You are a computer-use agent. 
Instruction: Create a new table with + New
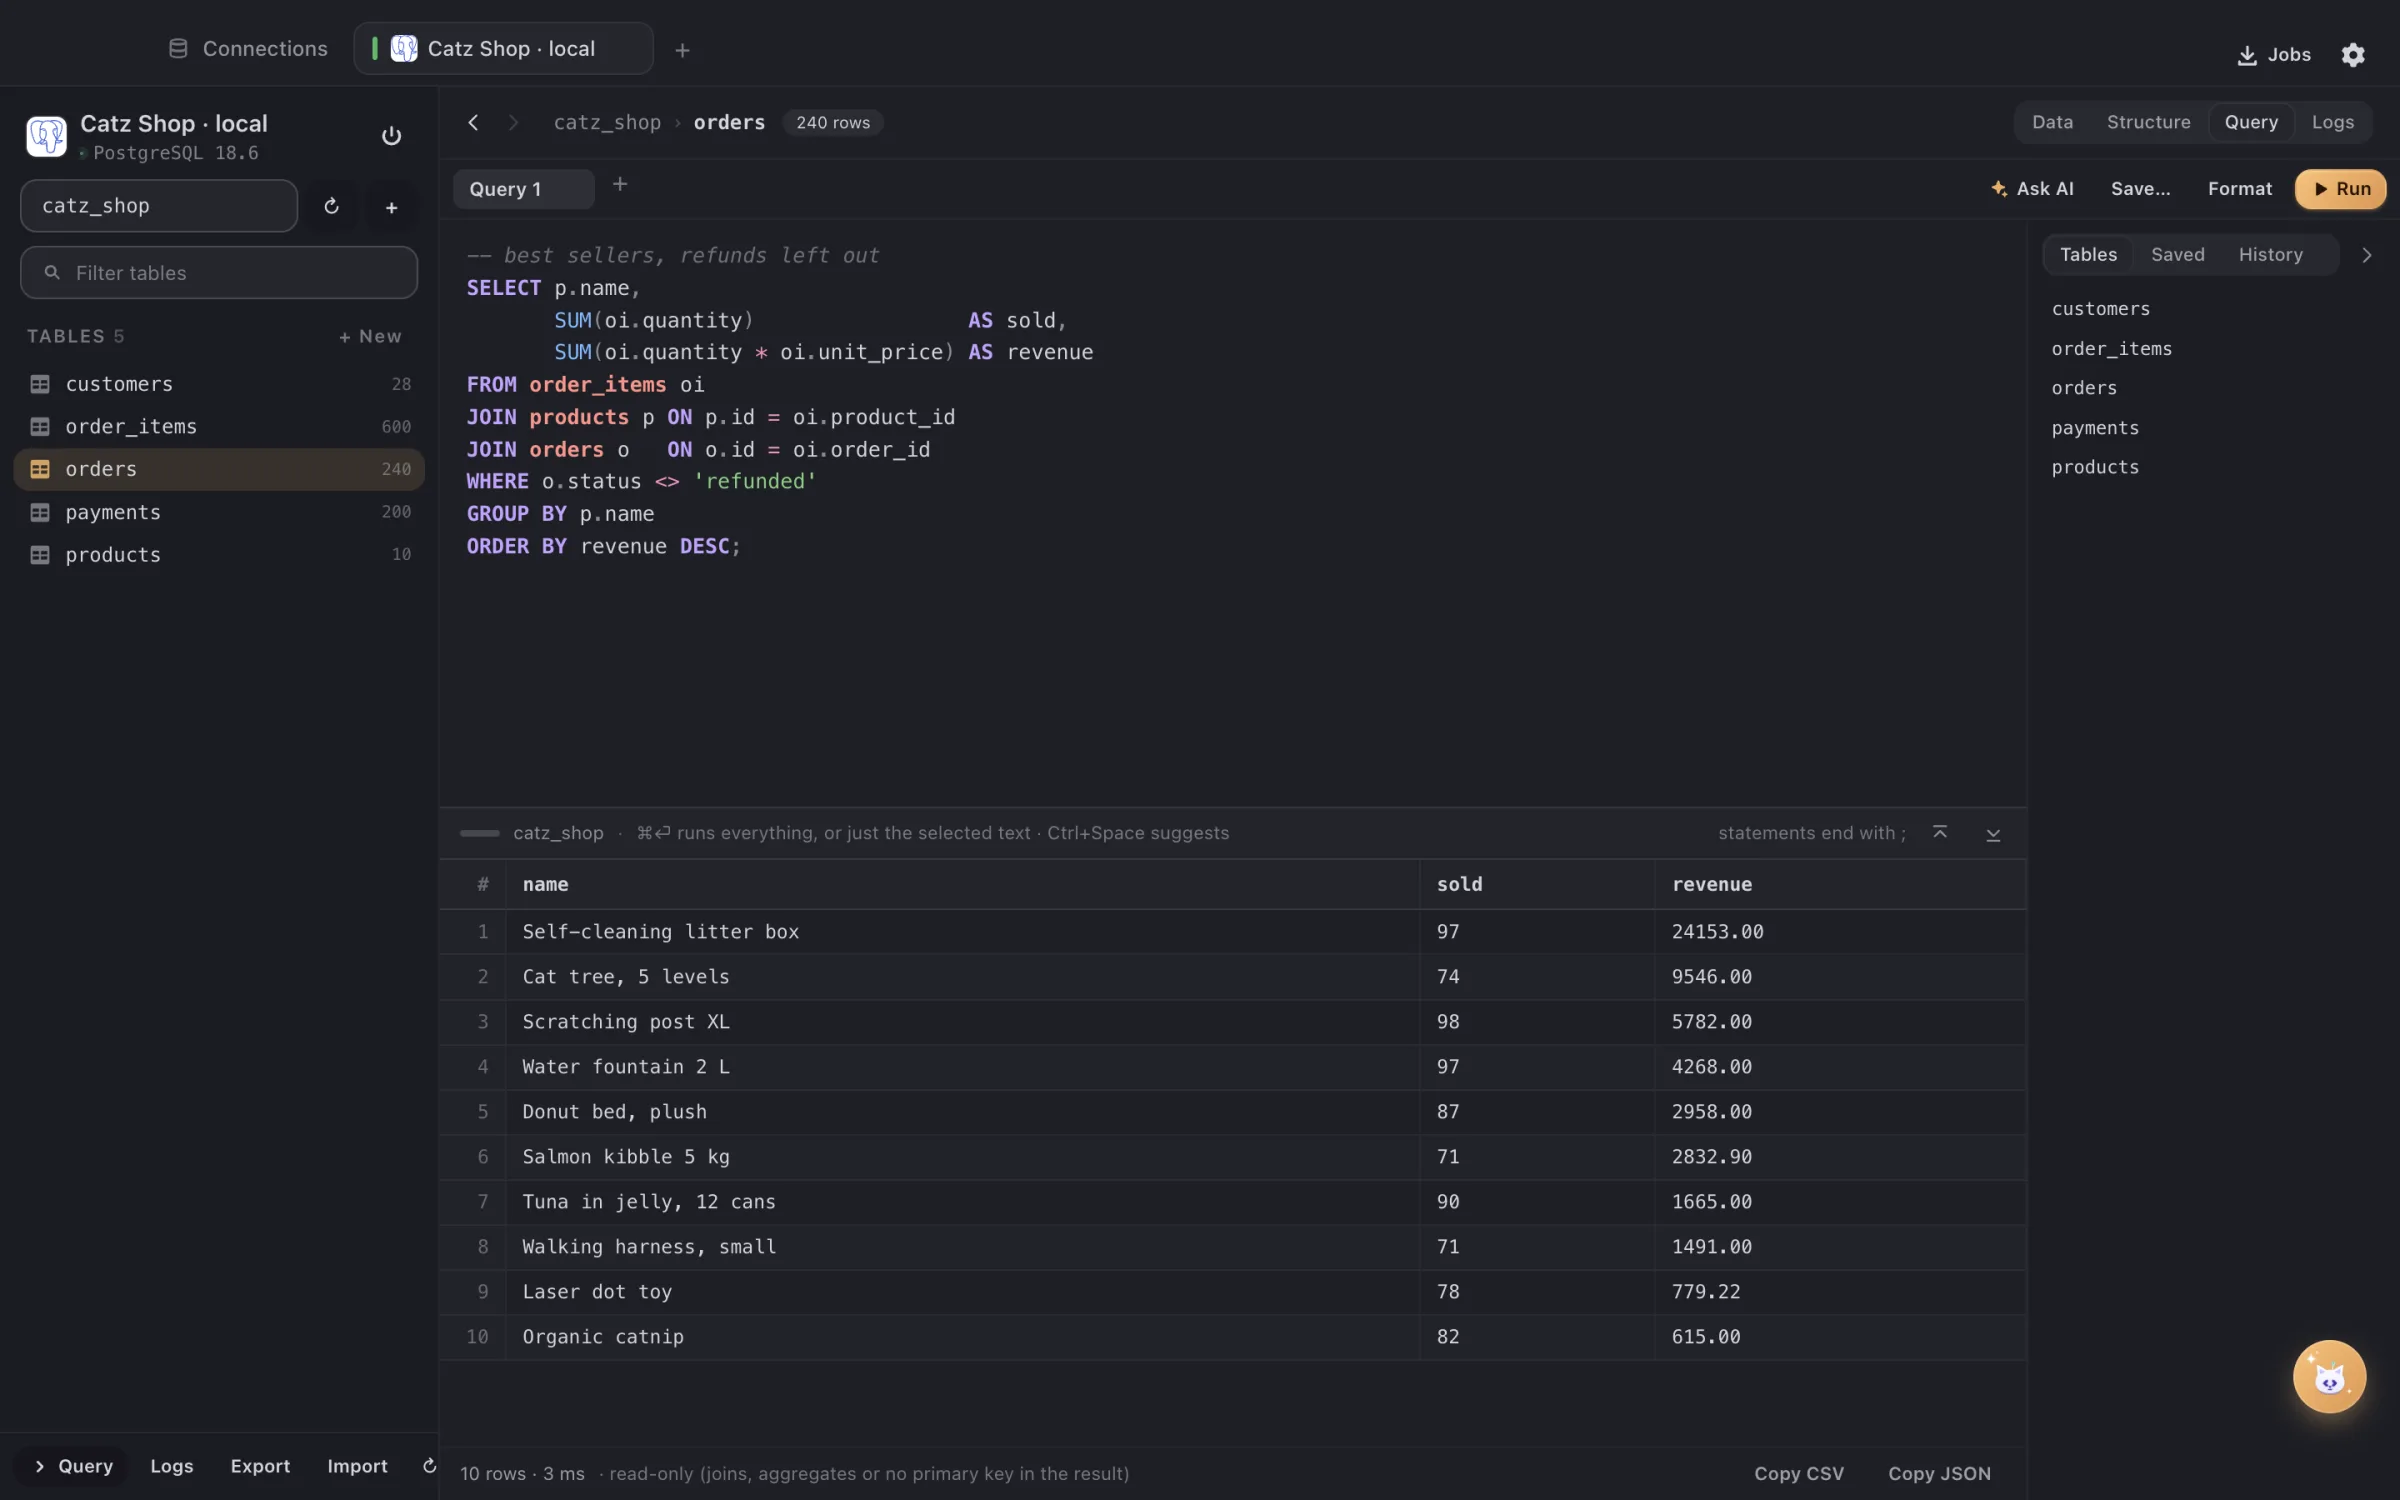[x=370, y=337]
